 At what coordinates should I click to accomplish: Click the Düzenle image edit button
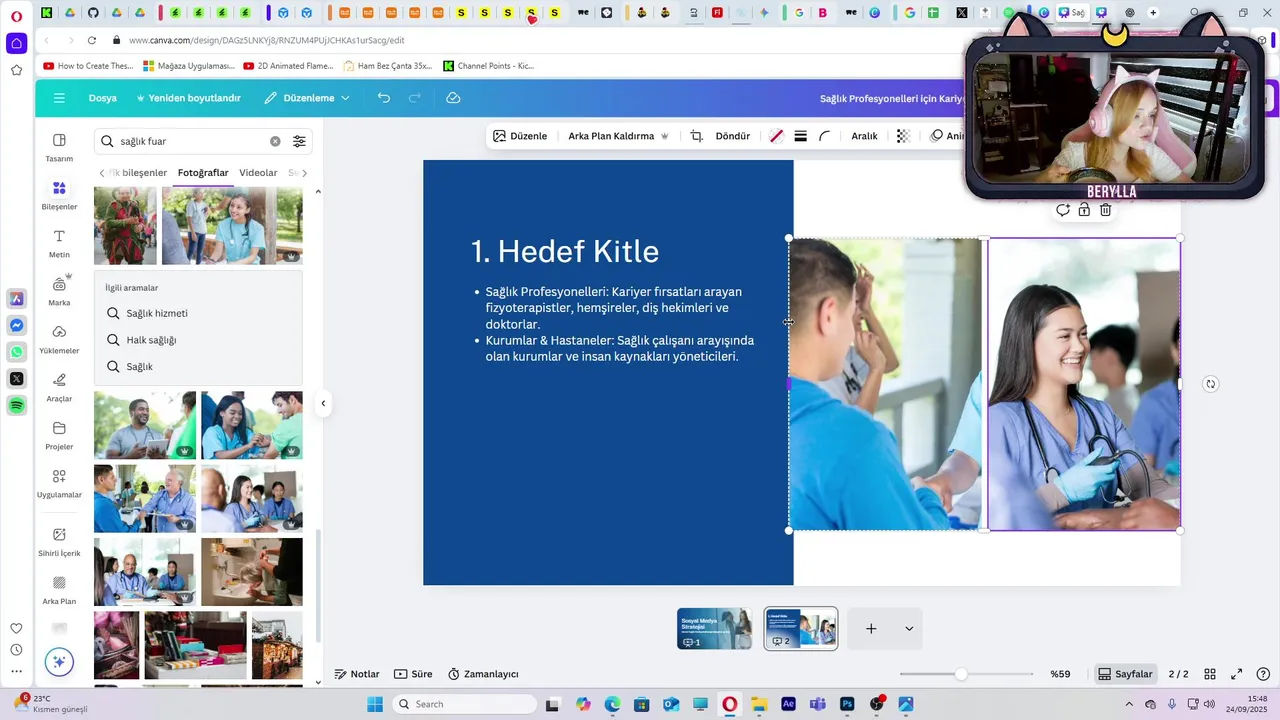[520, 136]
